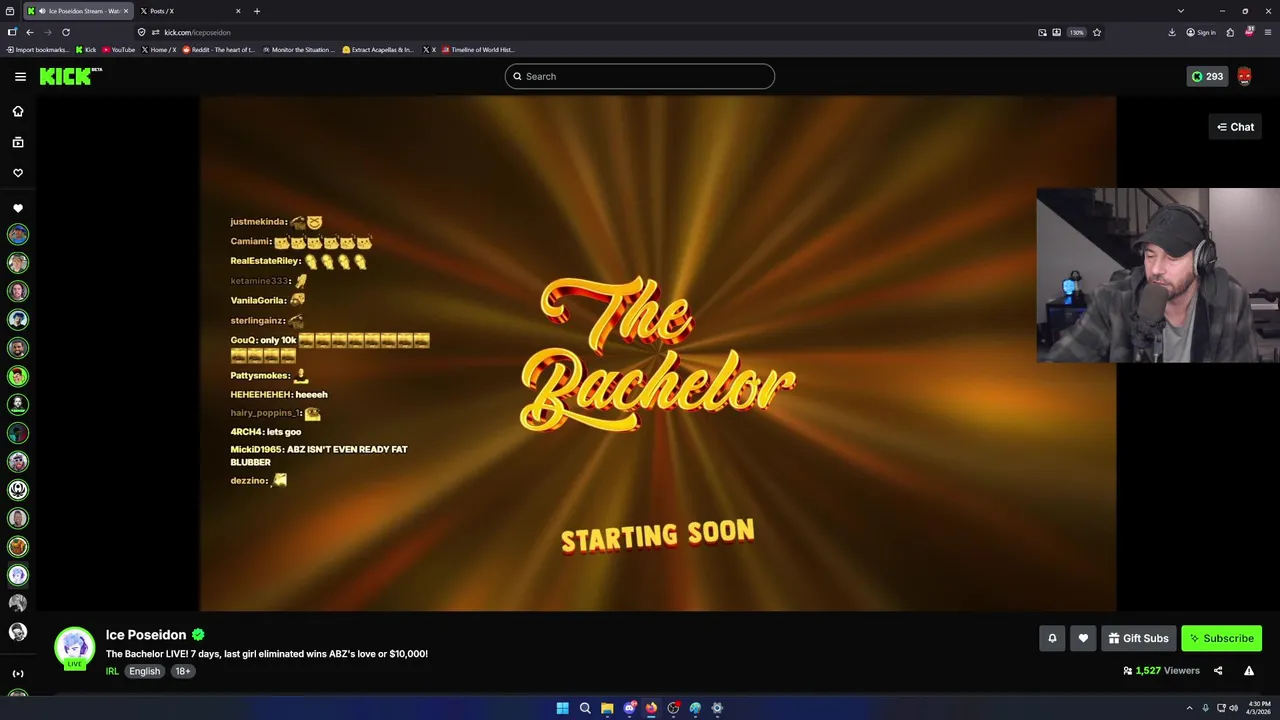Open Extract Acapellas bookmark
Screen dimensions: 1280x720
[378, 49]
